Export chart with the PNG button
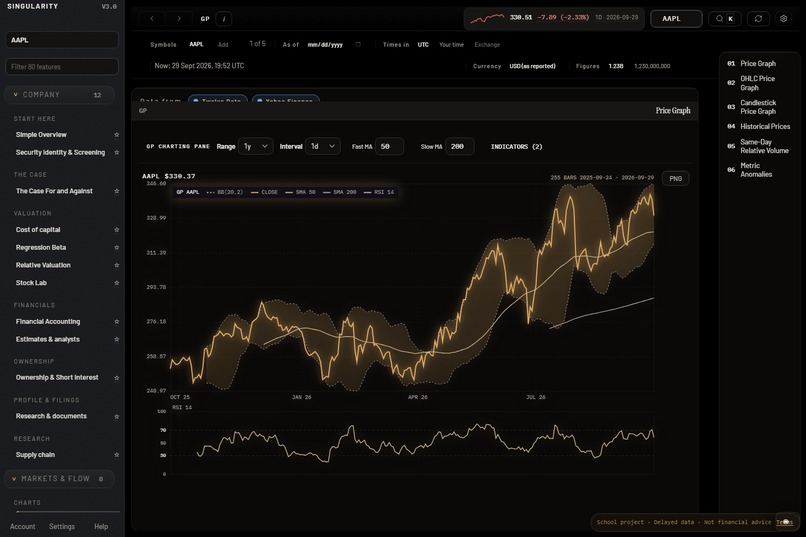 tap(675, 179)
